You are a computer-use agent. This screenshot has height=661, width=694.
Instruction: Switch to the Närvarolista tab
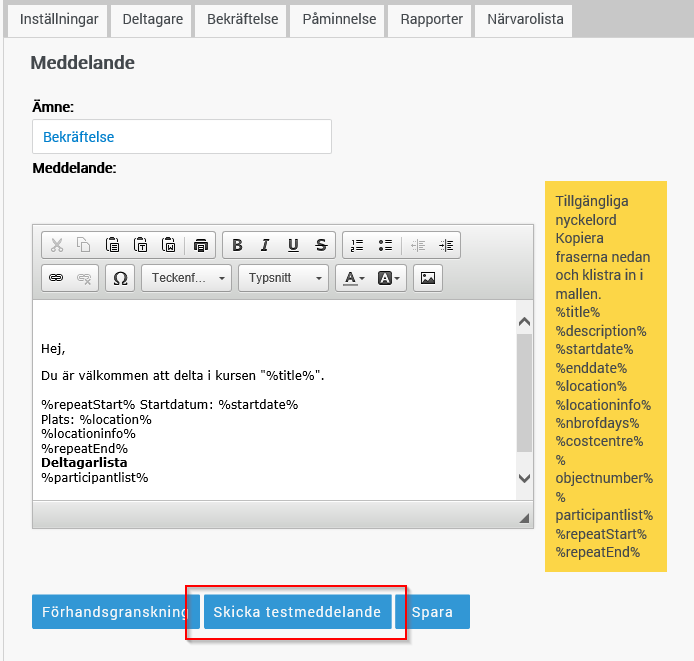click(x=525, y=20)
